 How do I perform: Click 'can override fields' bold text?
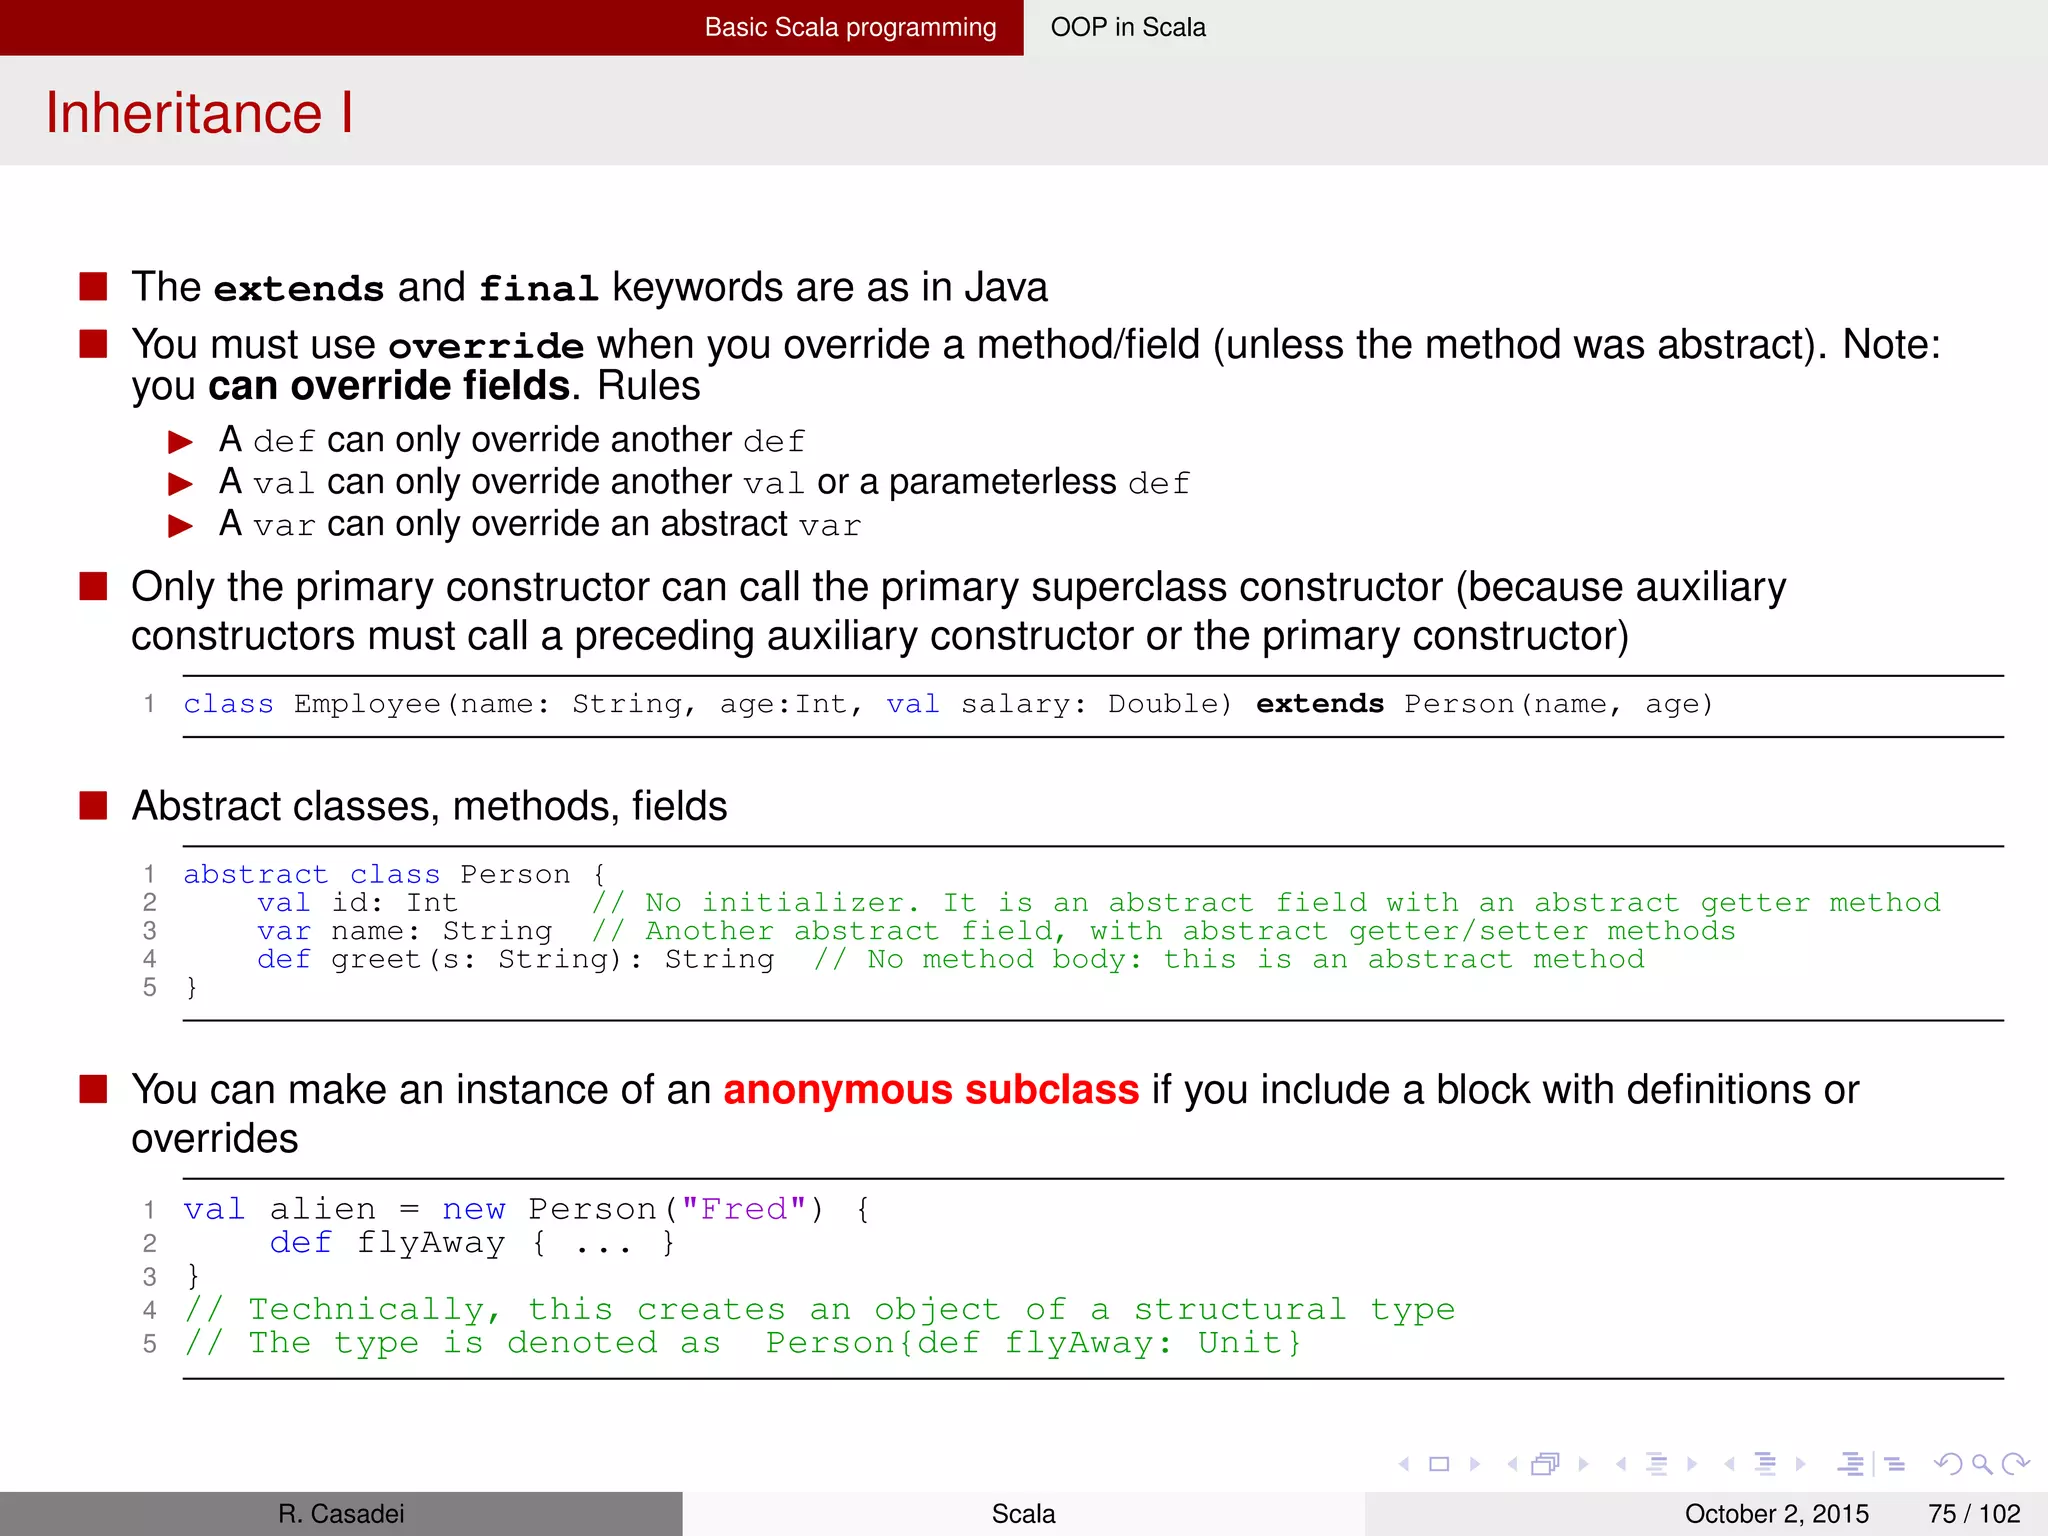(x=389, y=386)
